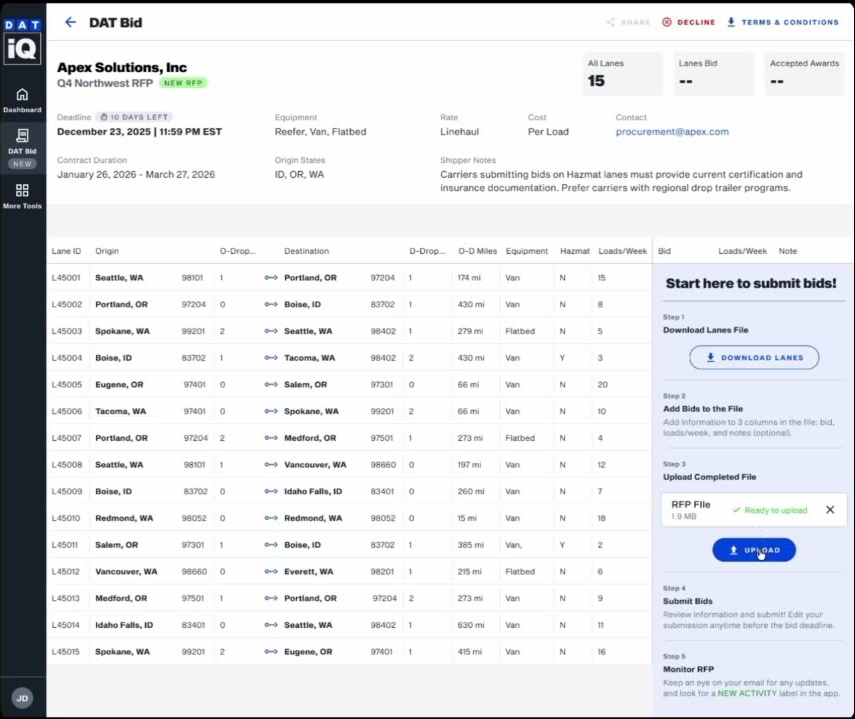The width and height of the screenshot is (855, 719).
Task: Click the route arrow icon in lane L45012
Action: [271, 571]
